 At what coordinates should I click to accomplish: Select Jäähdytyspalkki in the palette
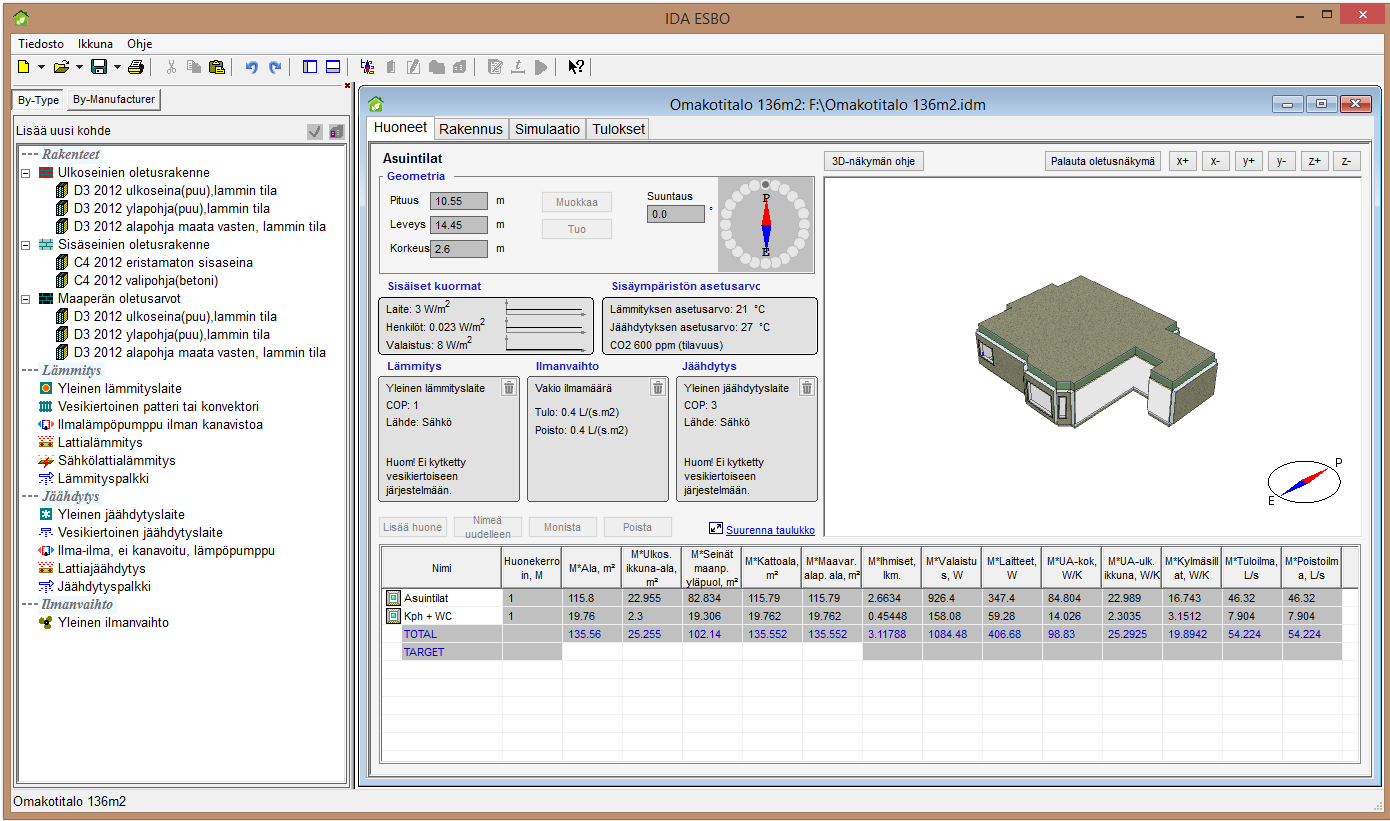tap(104, 586)
